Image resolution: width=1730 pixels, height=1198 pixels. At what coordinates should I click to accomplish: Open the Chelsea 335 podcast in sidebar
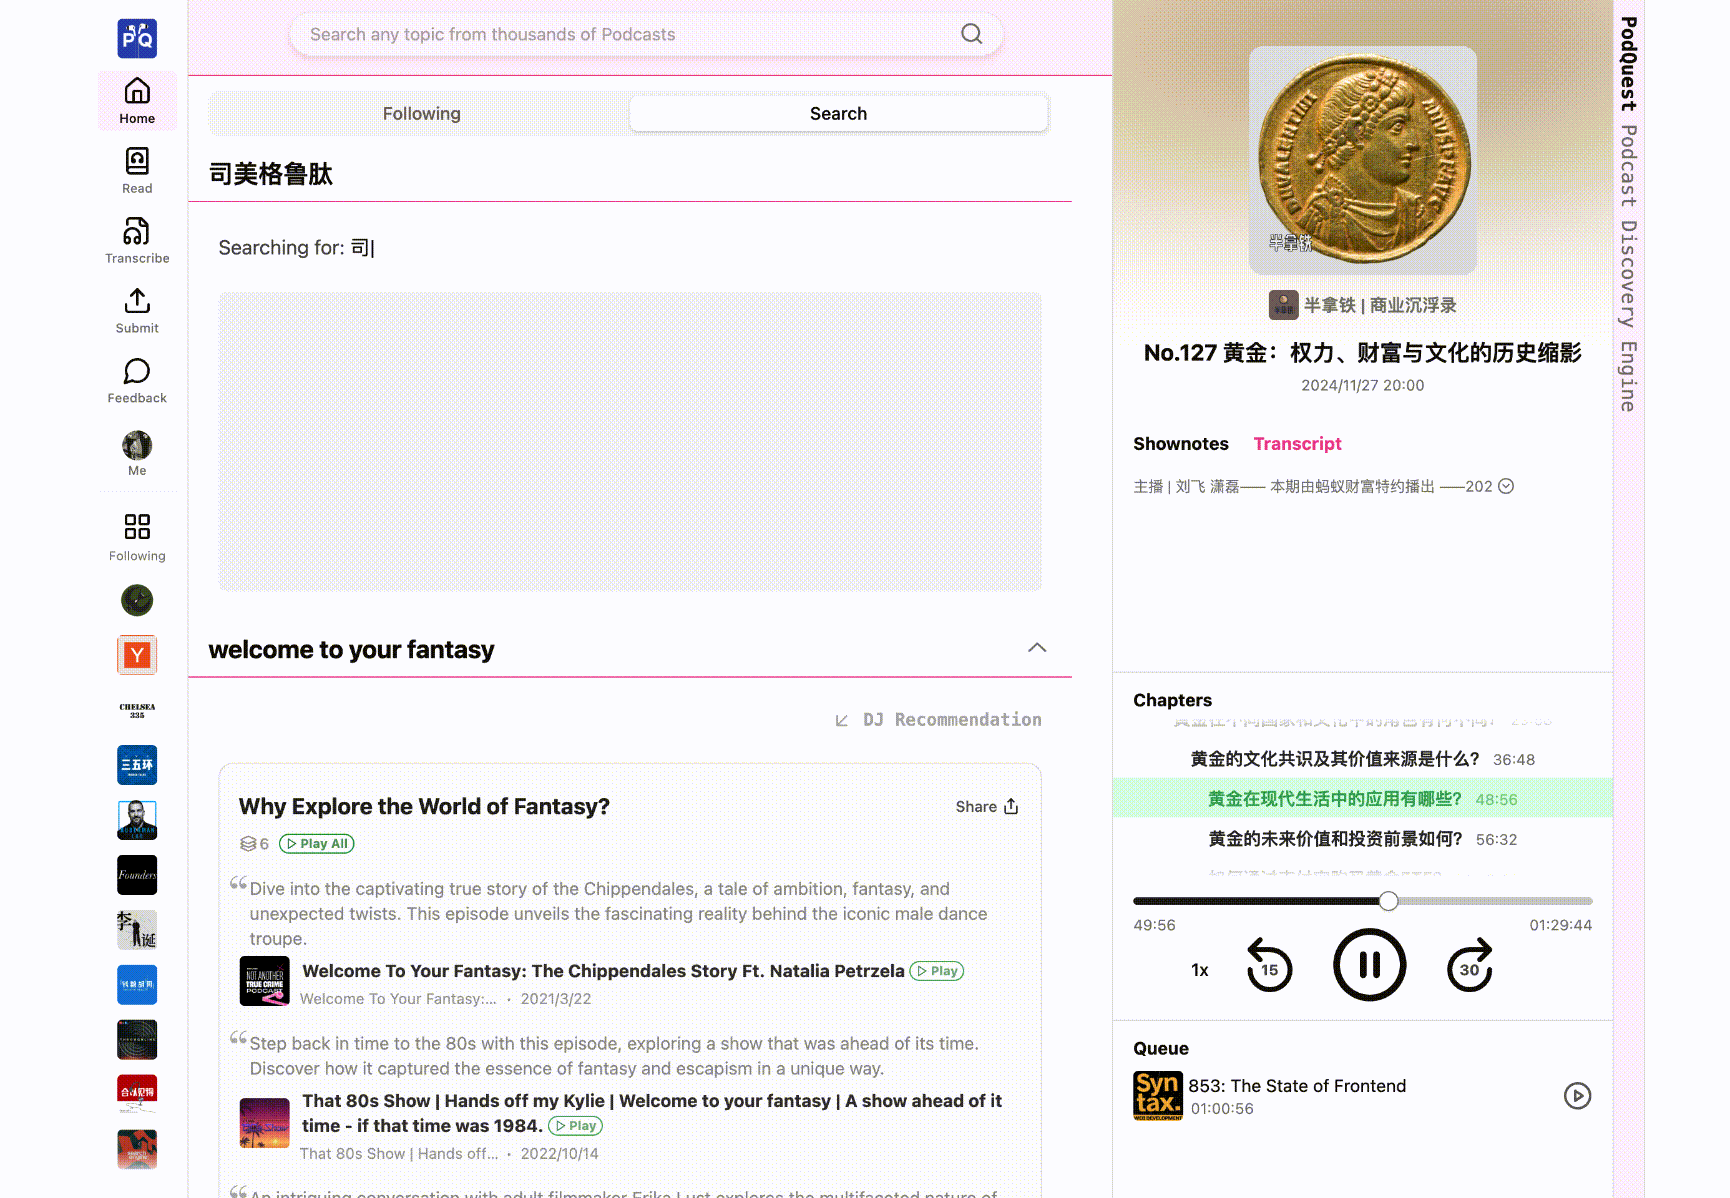click(137, 710)
